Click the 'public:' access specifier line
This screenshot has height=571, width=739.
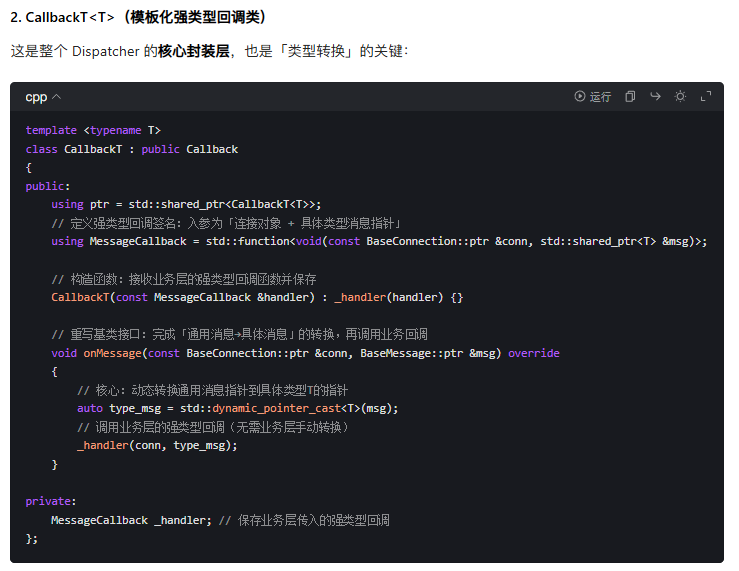(48, 186)
